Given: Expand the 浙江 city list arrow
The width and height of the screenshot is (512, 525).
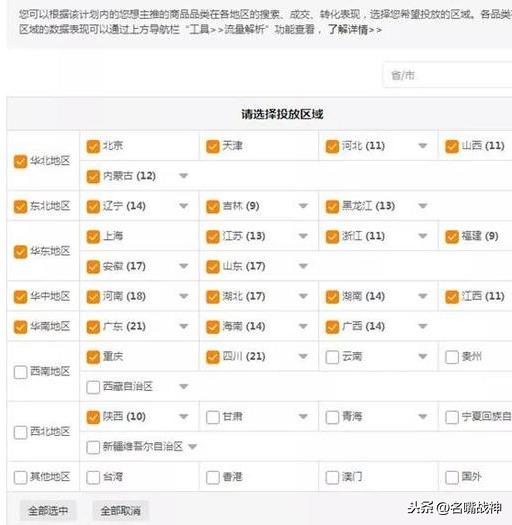Looking at the screenshot, I should pos(423,236).
